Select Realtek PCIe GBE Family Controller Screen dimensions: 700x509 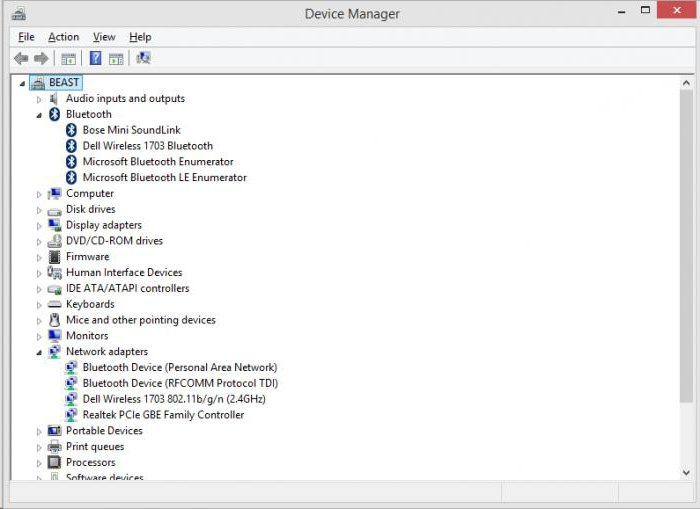163,415
